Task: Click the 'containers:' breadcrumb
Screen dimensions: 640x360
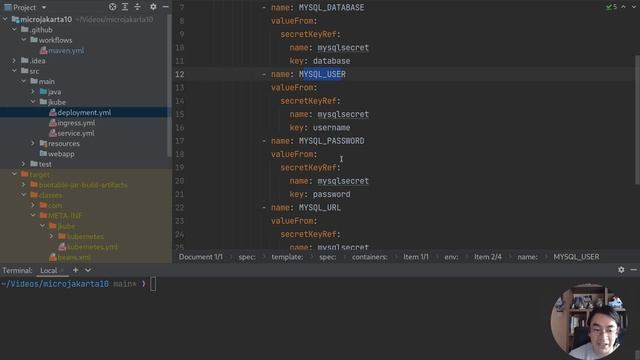Action: 370,257
